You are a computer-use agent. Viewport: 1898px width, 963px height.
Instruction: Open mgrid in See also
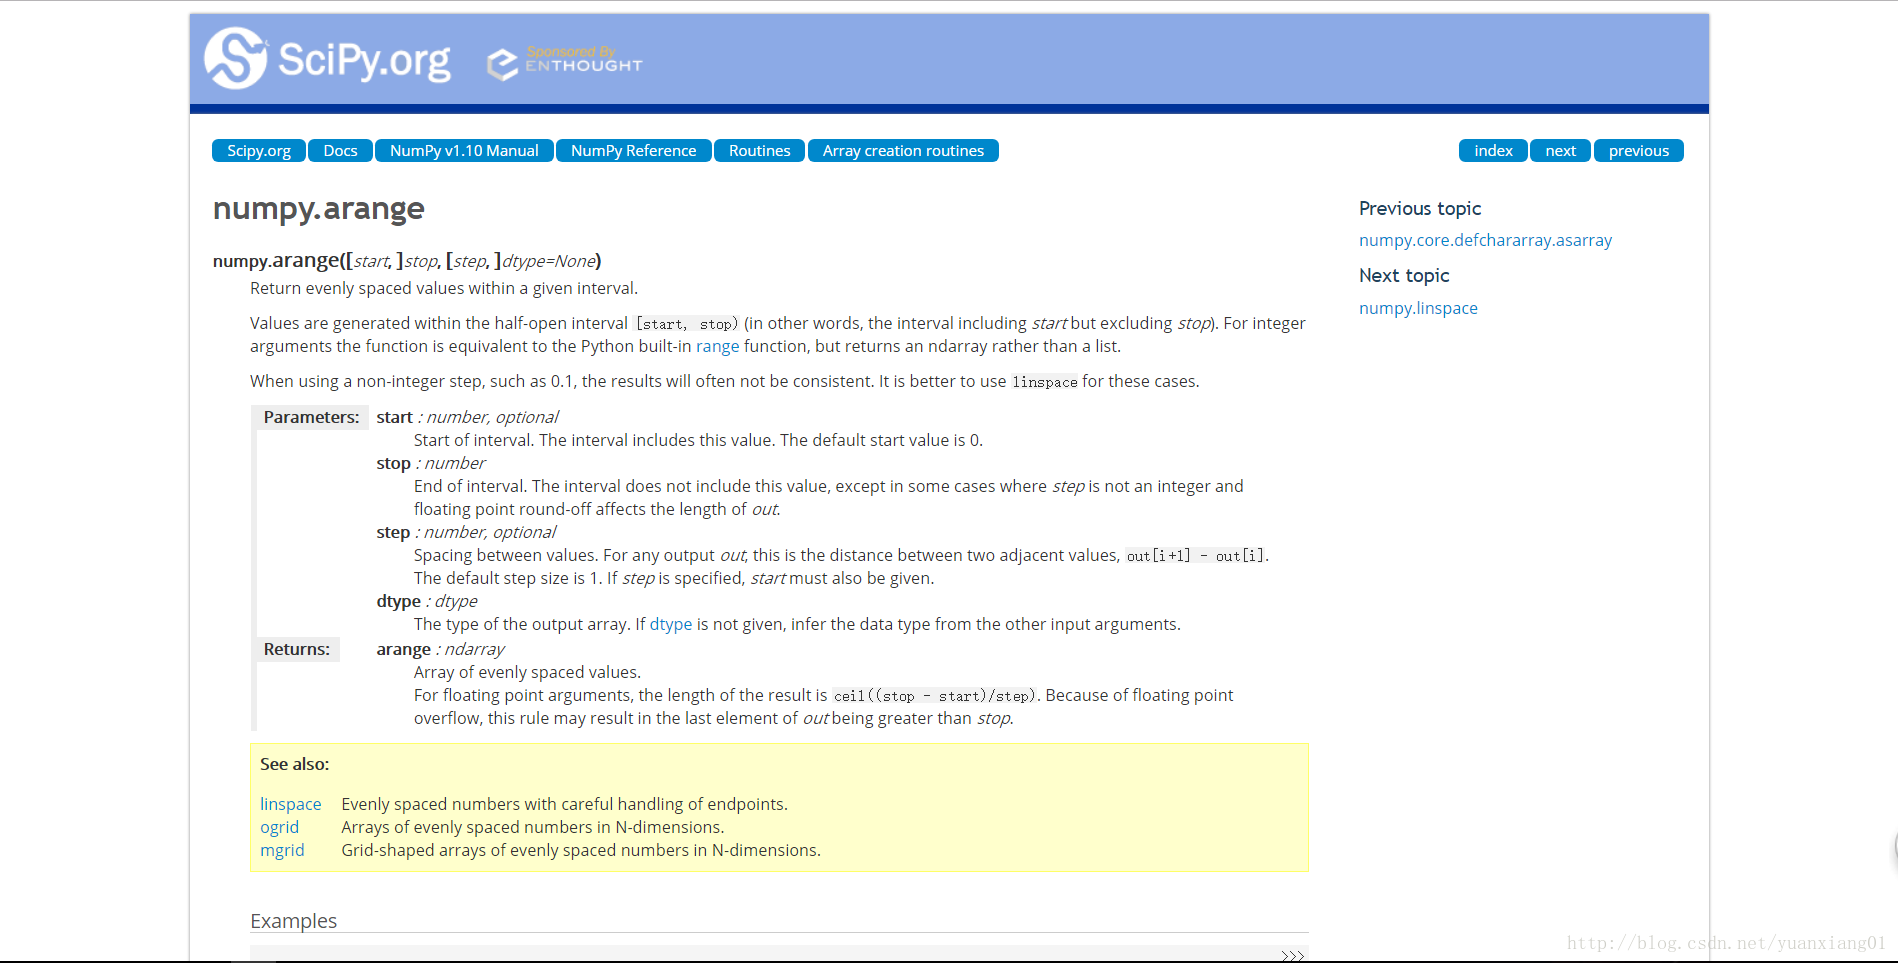(x=282, y=850)
